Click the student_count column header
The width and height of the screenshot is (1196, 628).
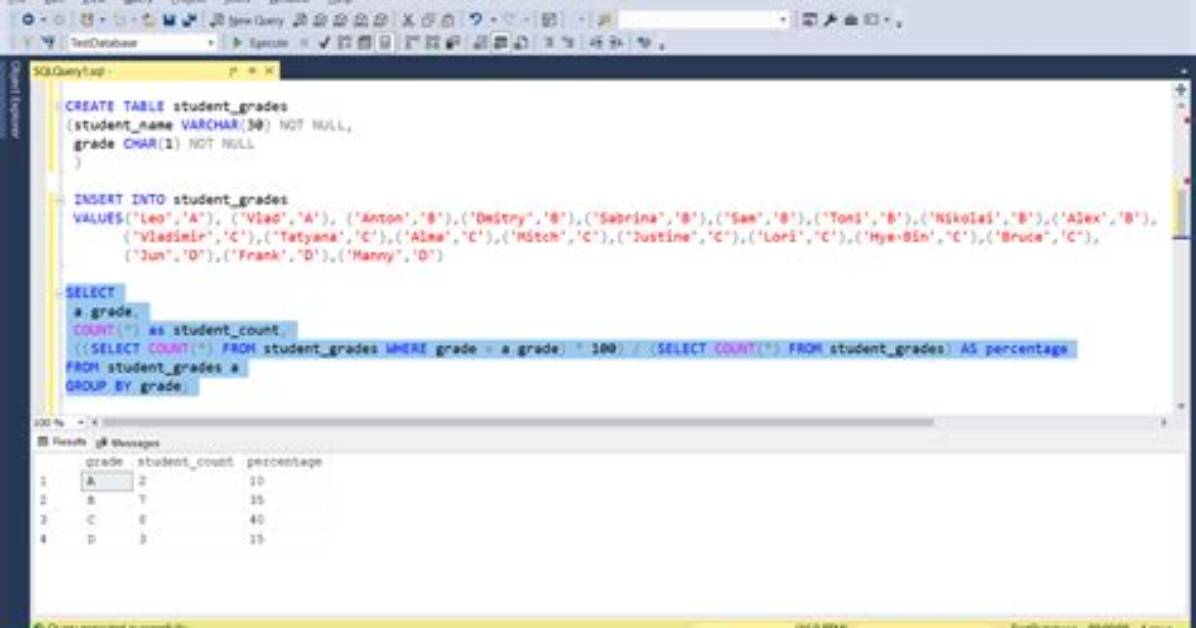[x=185, y=462]
